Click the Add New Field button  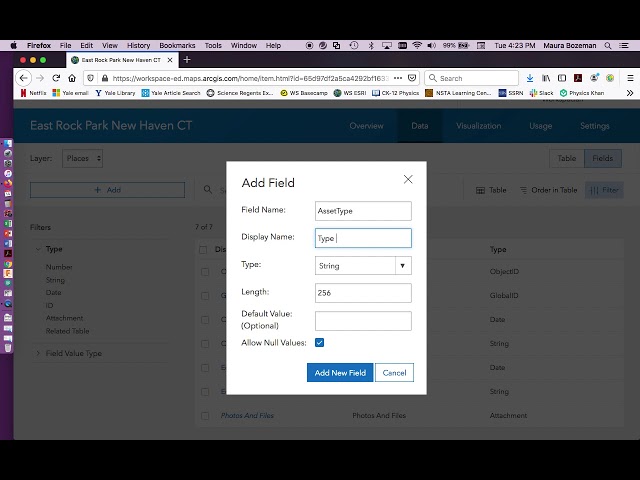340,373
